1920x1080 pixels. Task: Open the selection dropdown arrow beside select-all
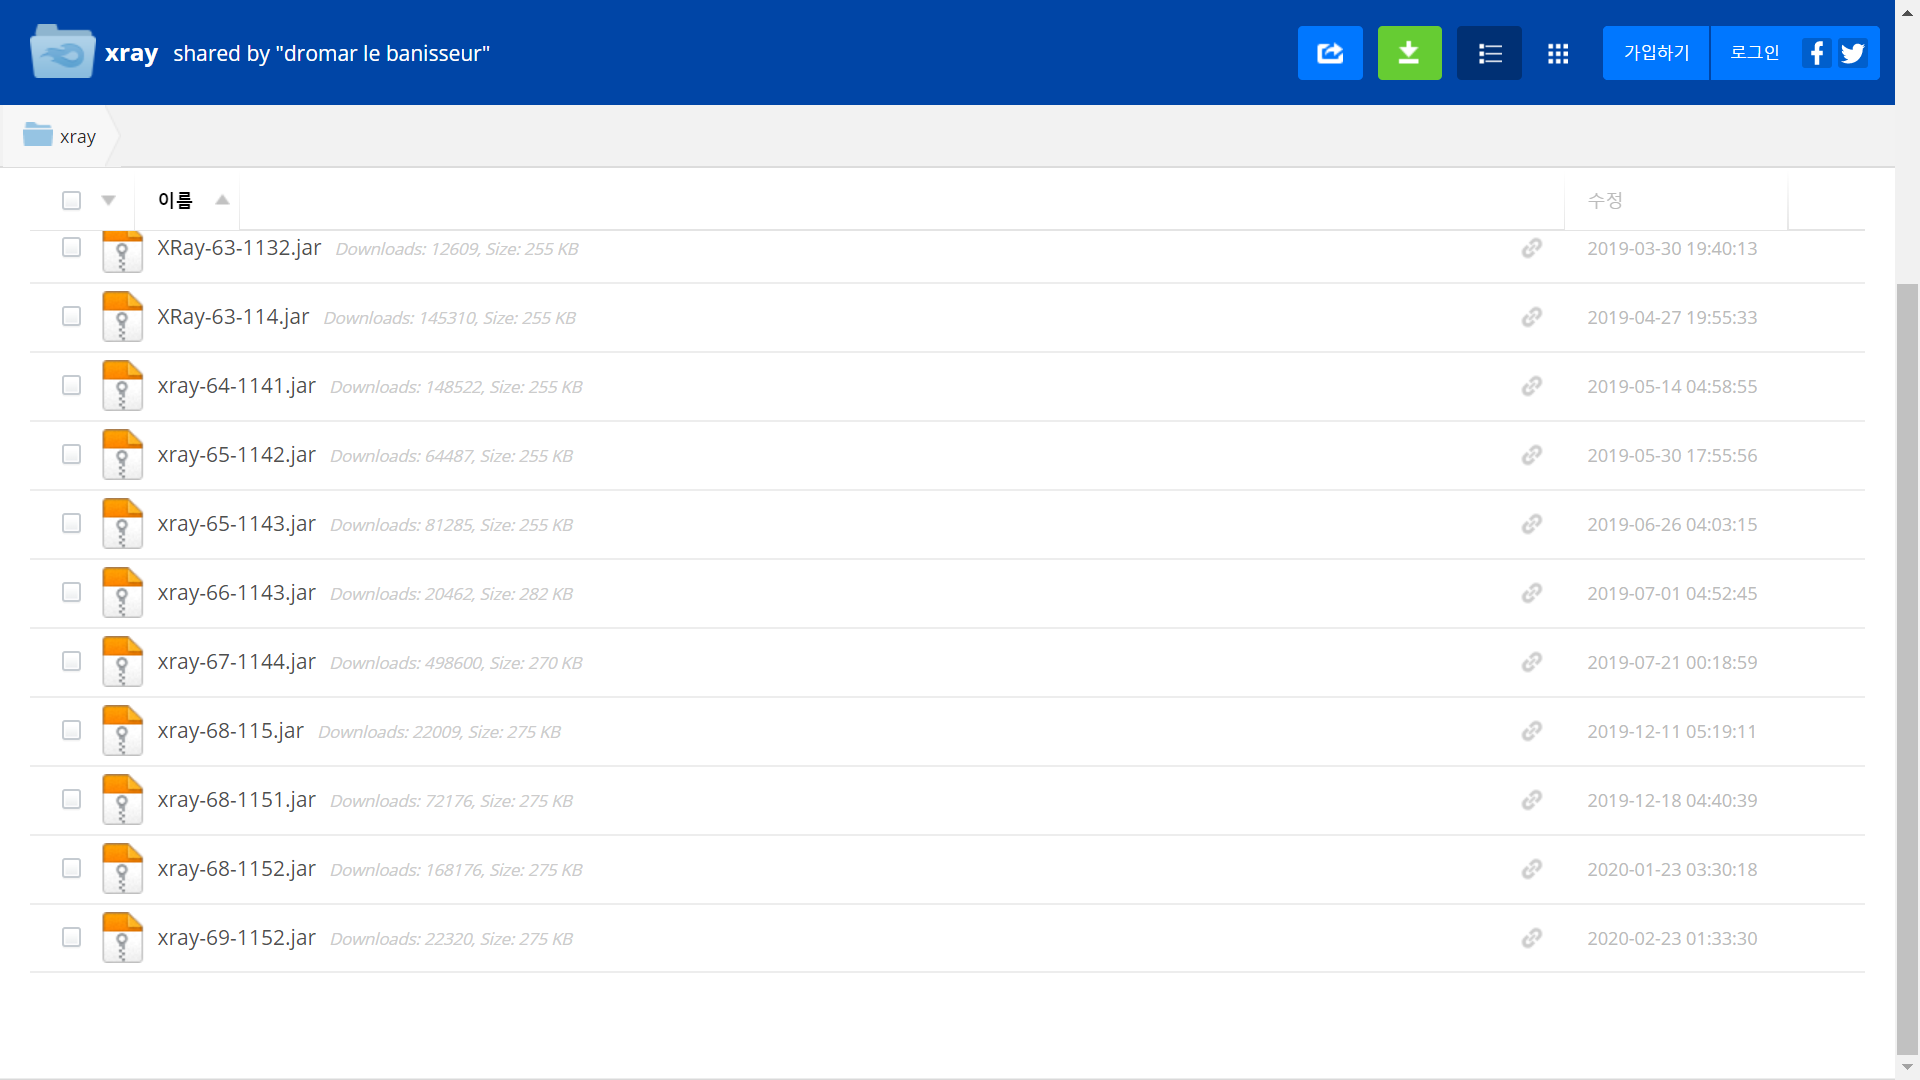coord(108,200)
